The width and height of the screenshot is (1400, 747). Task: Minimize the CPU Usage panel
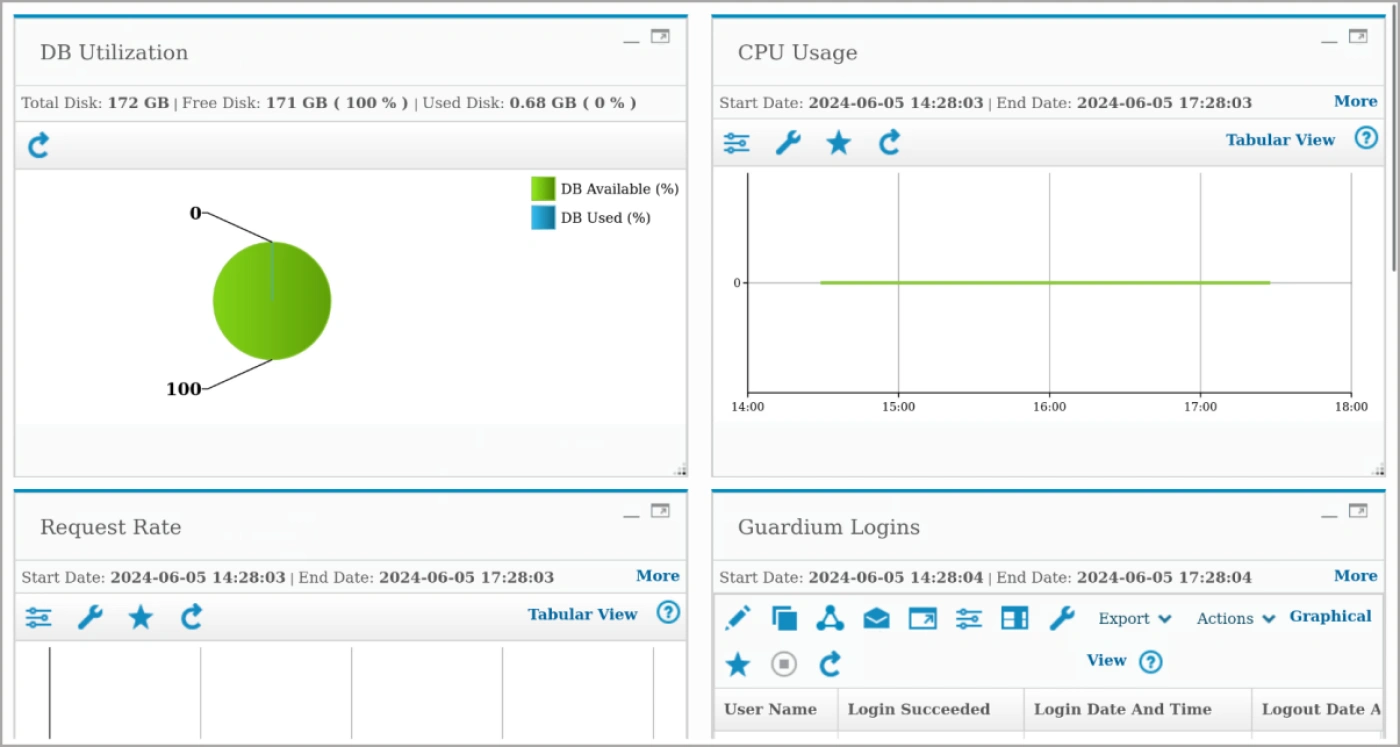click(1329, 40)
